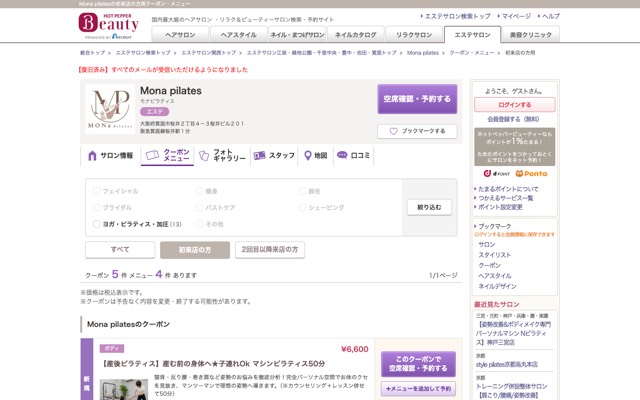Open sidebar スタイリスト bookmark link
Screen dimensions: 640x400
point(495,255)
